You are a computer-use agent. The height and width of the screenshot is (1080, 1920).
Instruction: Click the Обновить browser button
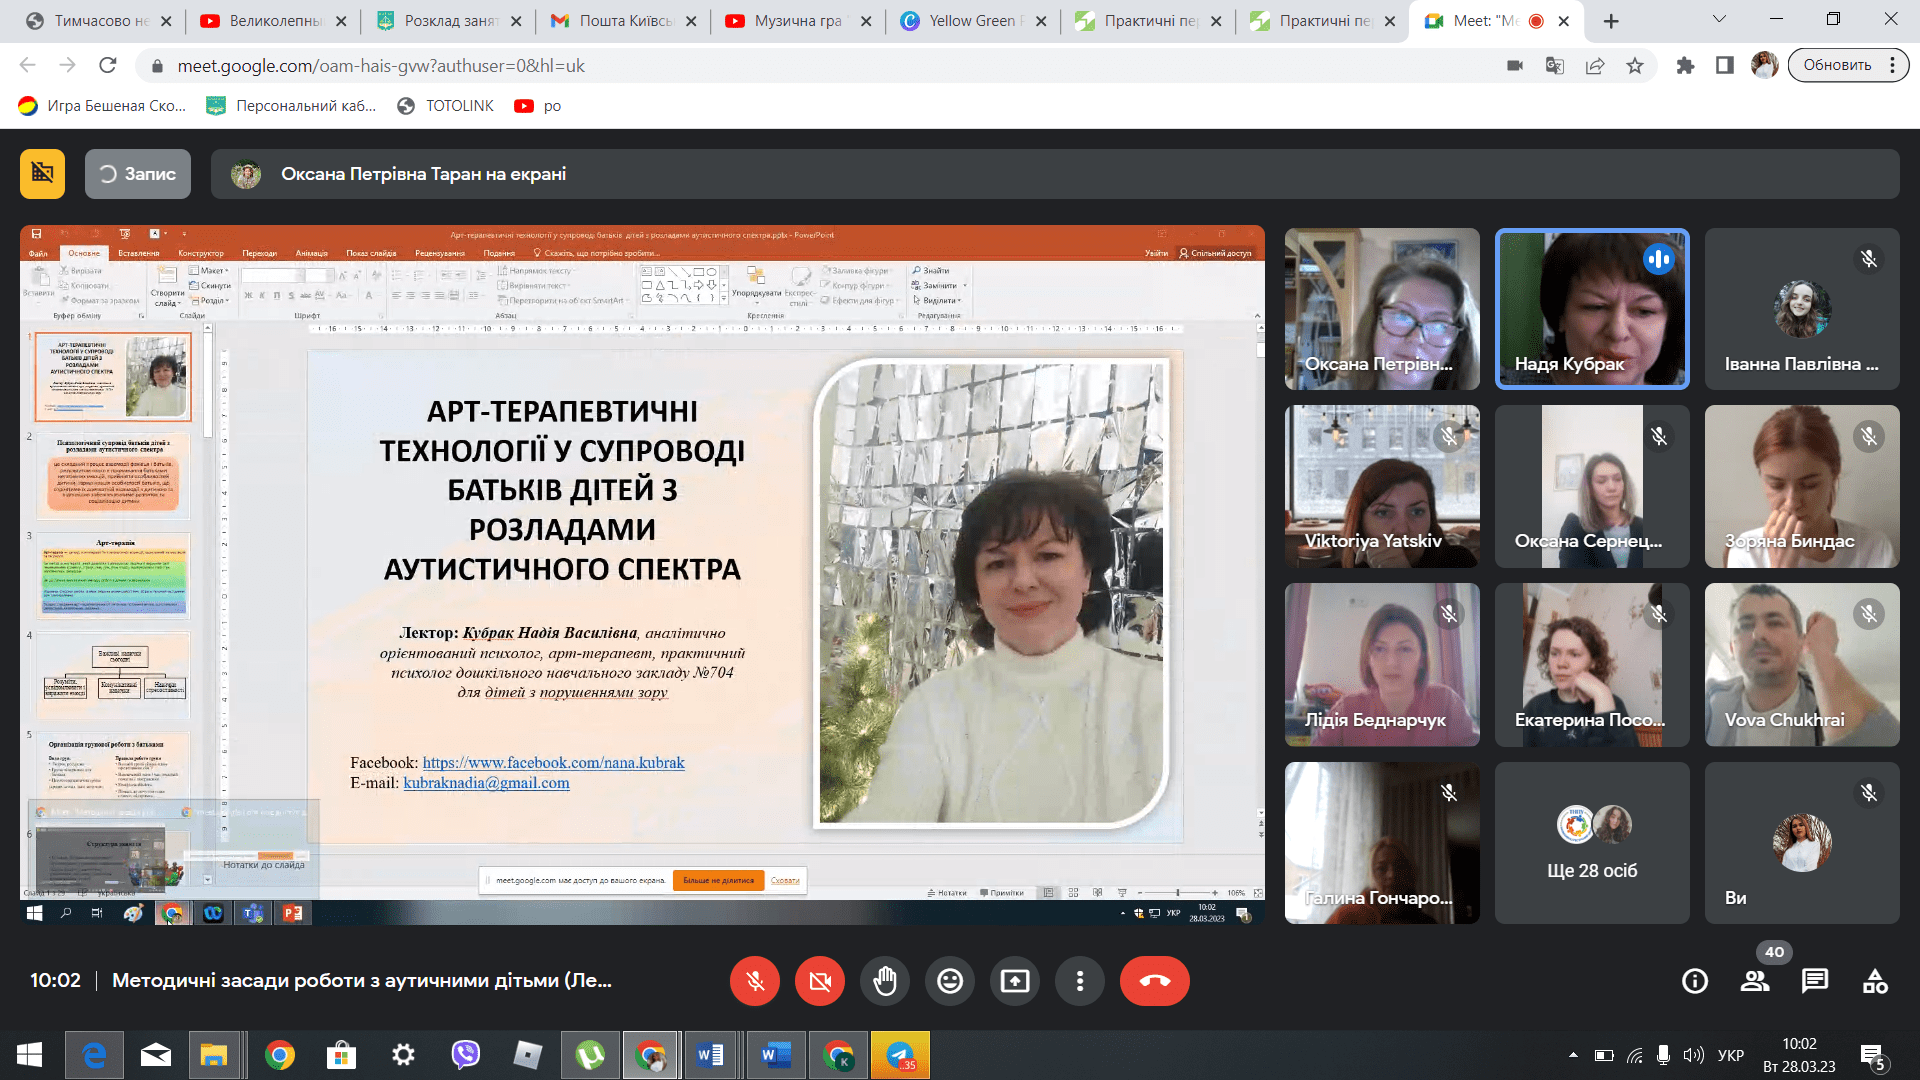pos(1837,65)
